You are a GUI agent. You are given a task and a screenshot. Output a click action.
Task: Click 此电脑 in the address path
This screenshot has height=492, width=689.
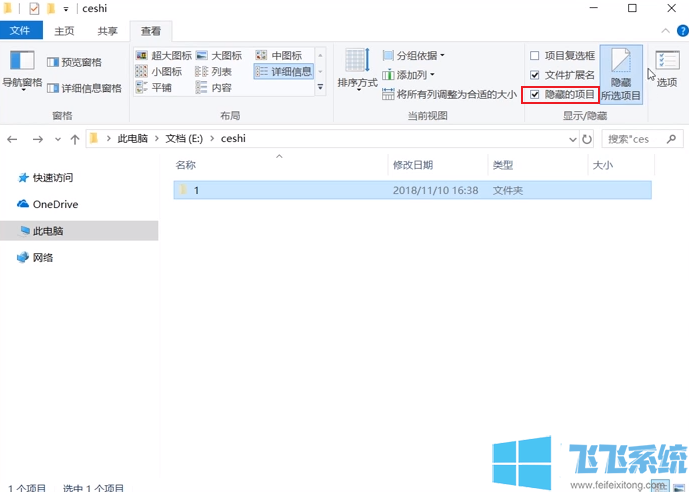[132, 139]
